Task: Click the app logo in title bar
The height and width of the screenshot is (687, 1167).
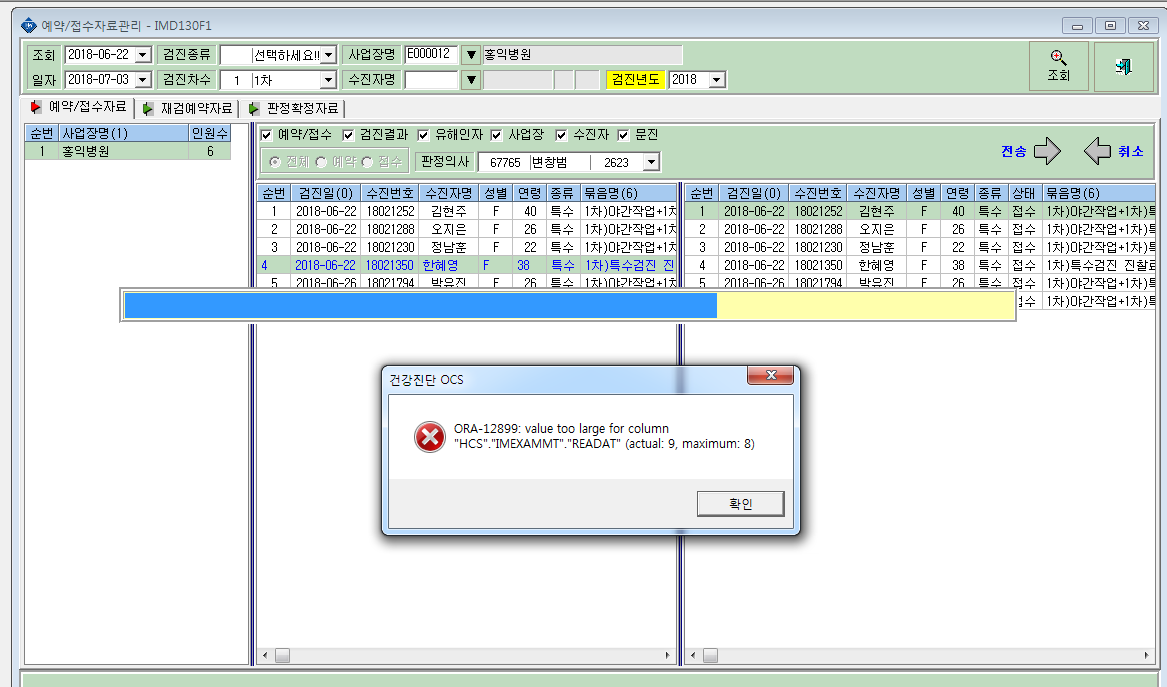Action: (x=28, y=25)
